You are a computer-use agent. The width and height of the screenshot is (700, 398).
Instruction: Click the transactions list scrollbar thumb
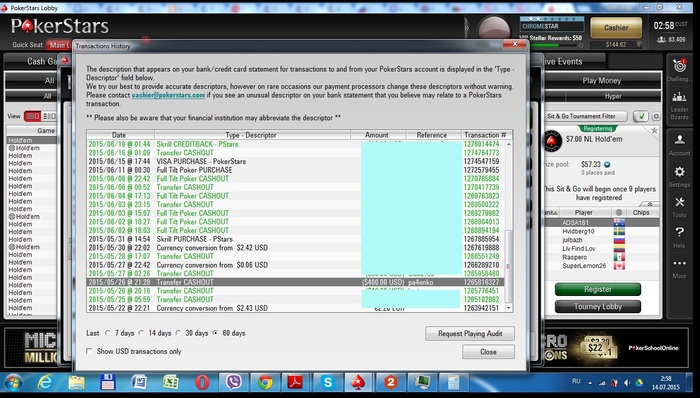[x=508, y=267]
